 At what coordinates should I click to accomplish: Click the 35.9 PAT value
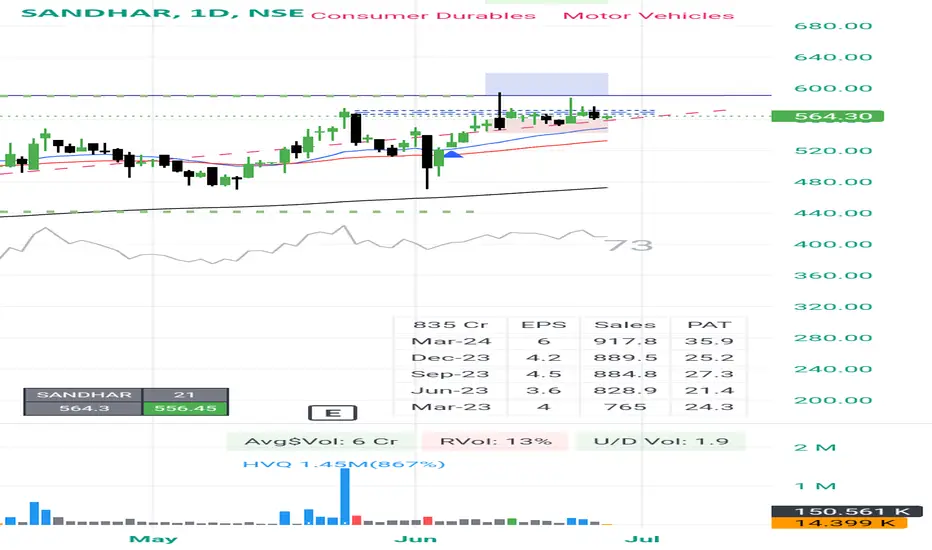pyautogui.click(x=709, y=341)
